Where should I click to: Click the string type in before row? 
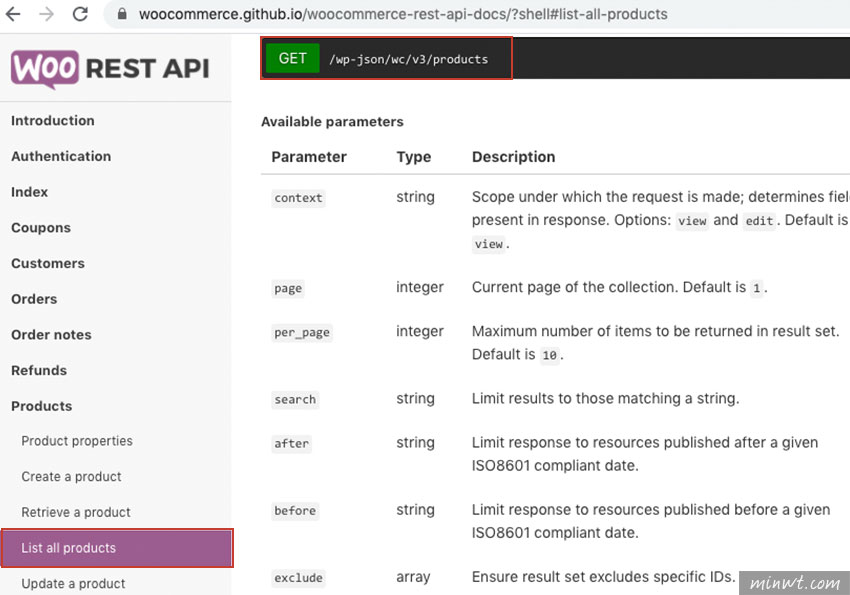[x=415, y=510]
